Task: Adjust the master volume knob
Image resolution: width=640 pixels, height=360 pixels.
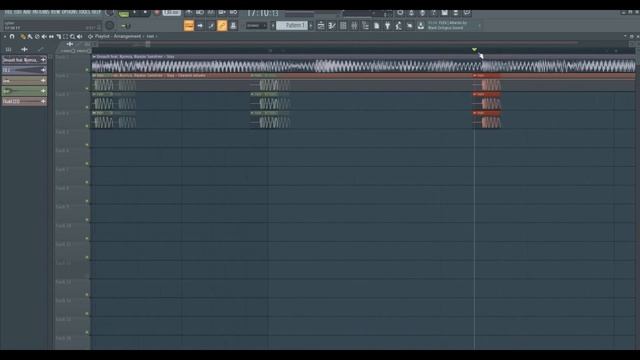Action: pos(110,13)
